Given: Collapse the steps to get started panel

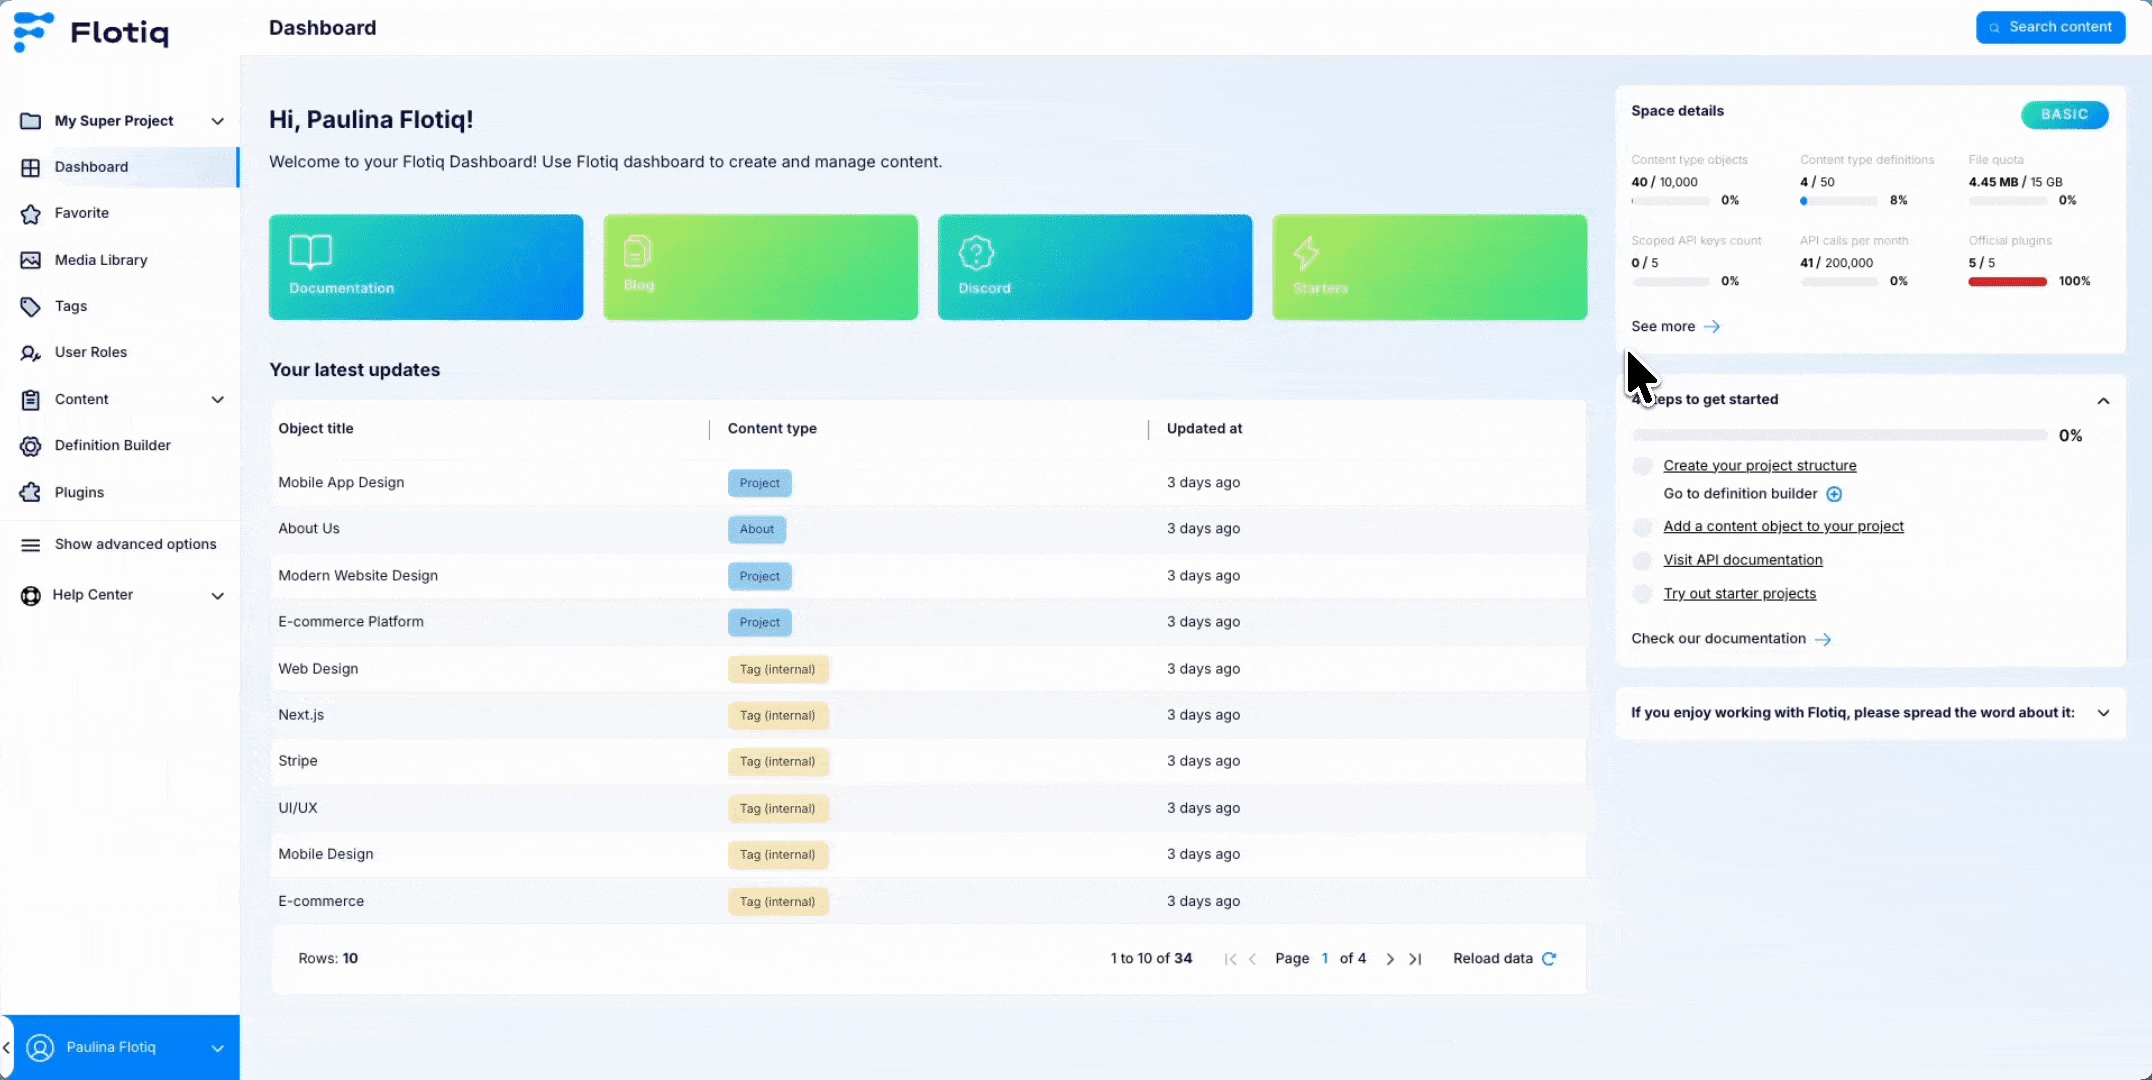Looking at the screenshot, I should point(2103,400).
